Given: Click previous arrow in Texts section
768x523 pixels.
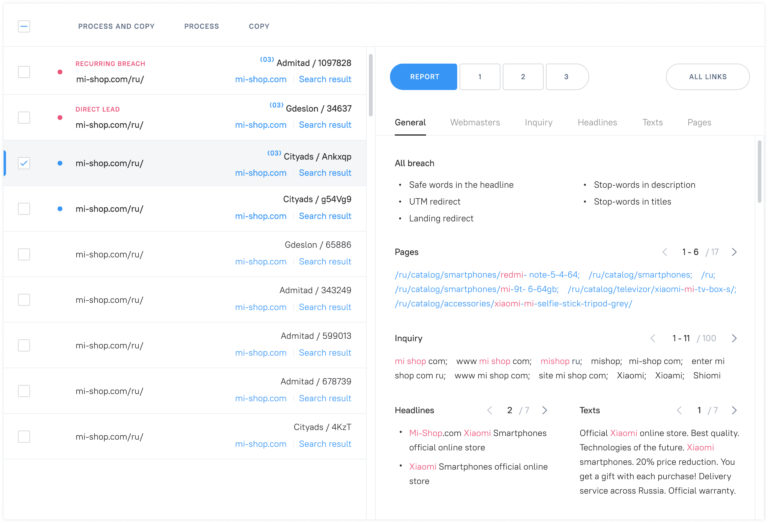Looking at the screenshot, I should pyautogui.click(x=679, y=410).
